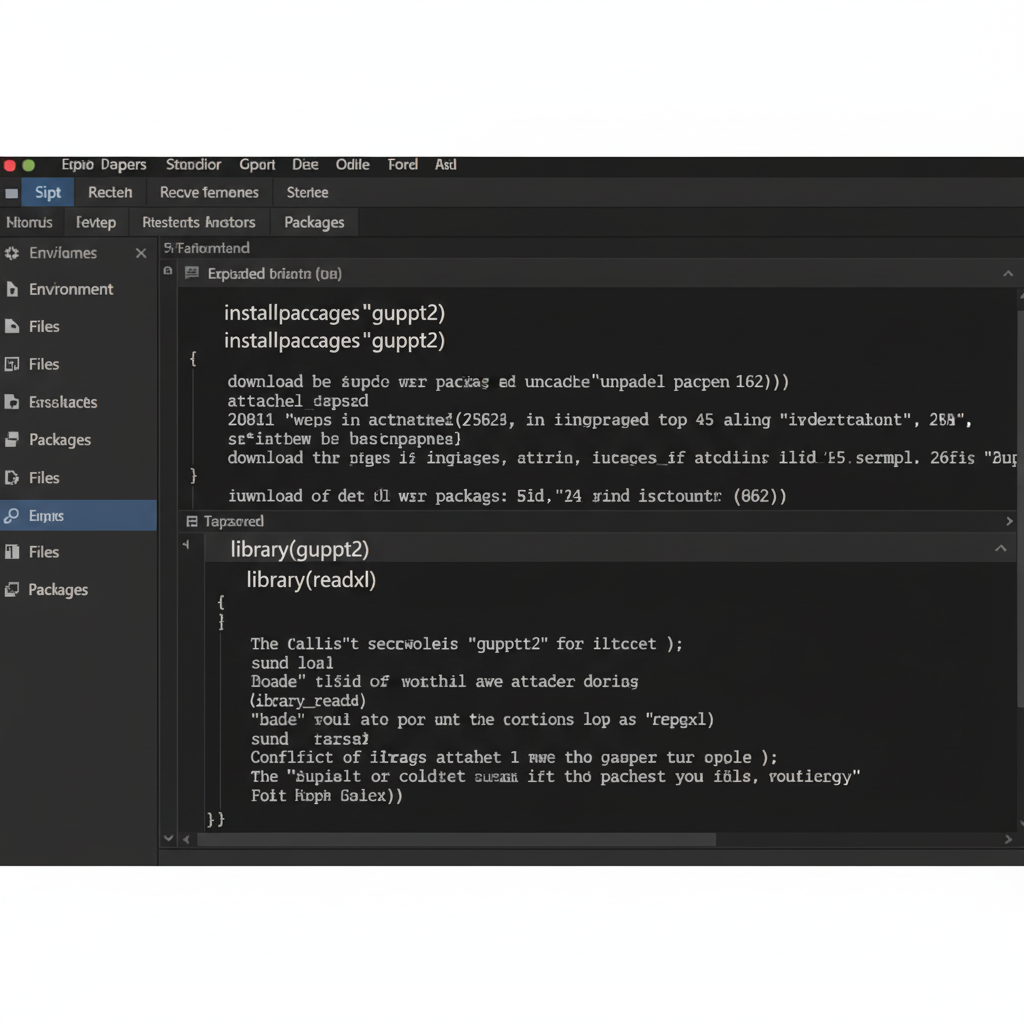
Task: Click the icon left of Tapzored header
Action: pyautogui.click(x=192, y=521)
